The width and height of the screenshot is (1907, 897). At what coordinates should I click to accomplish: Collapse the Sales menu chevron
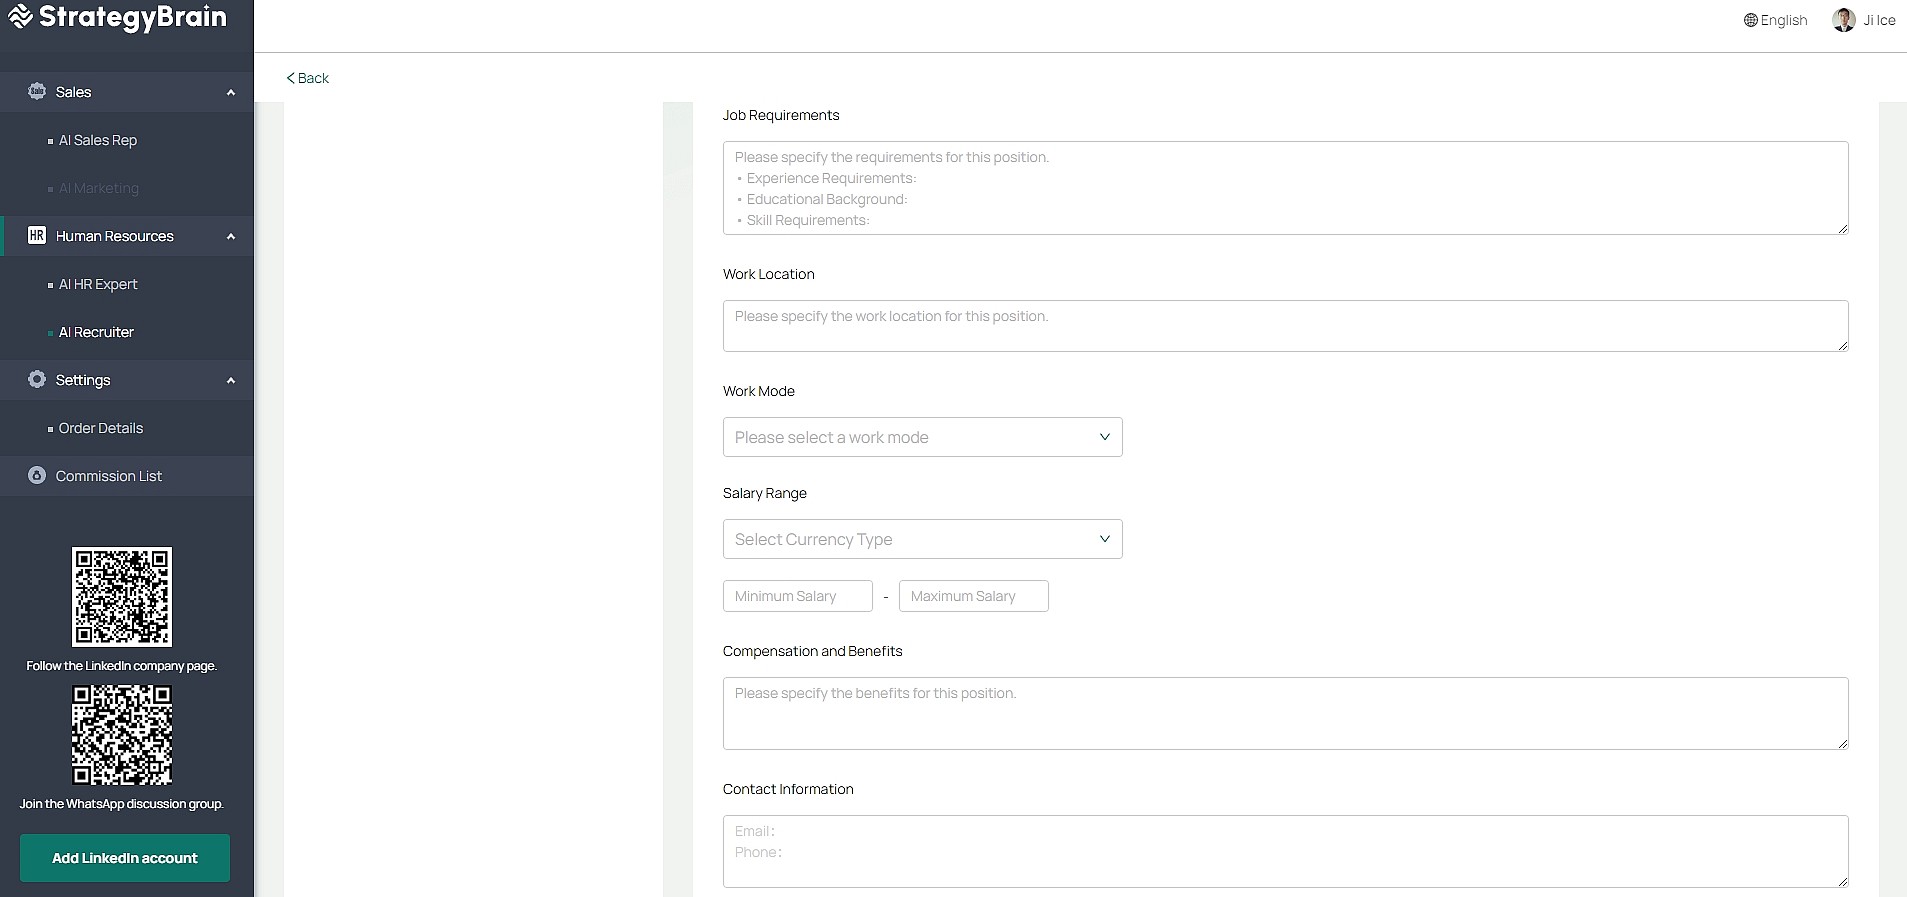pos(231,92)
